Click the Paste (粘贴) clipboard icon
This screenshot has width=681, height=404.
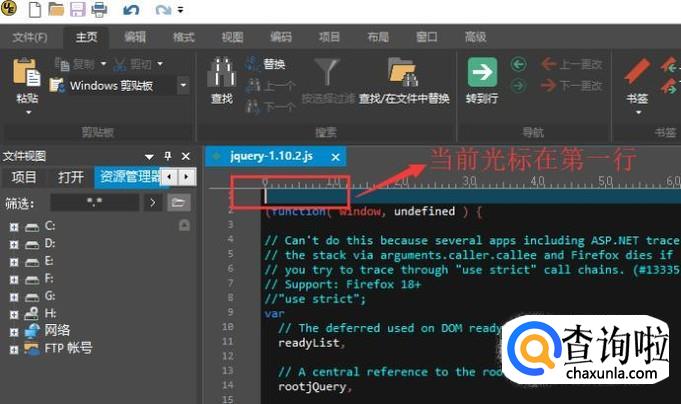27,74
